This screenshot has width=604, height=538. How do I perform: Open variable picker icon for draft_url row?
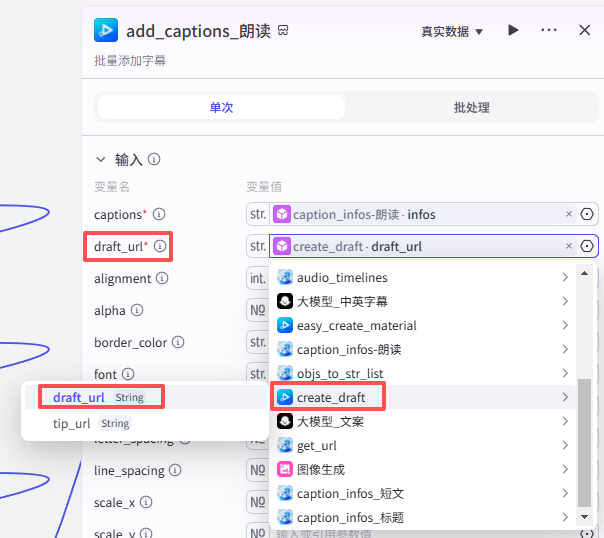pyautogui.click(x=587, y=246)
